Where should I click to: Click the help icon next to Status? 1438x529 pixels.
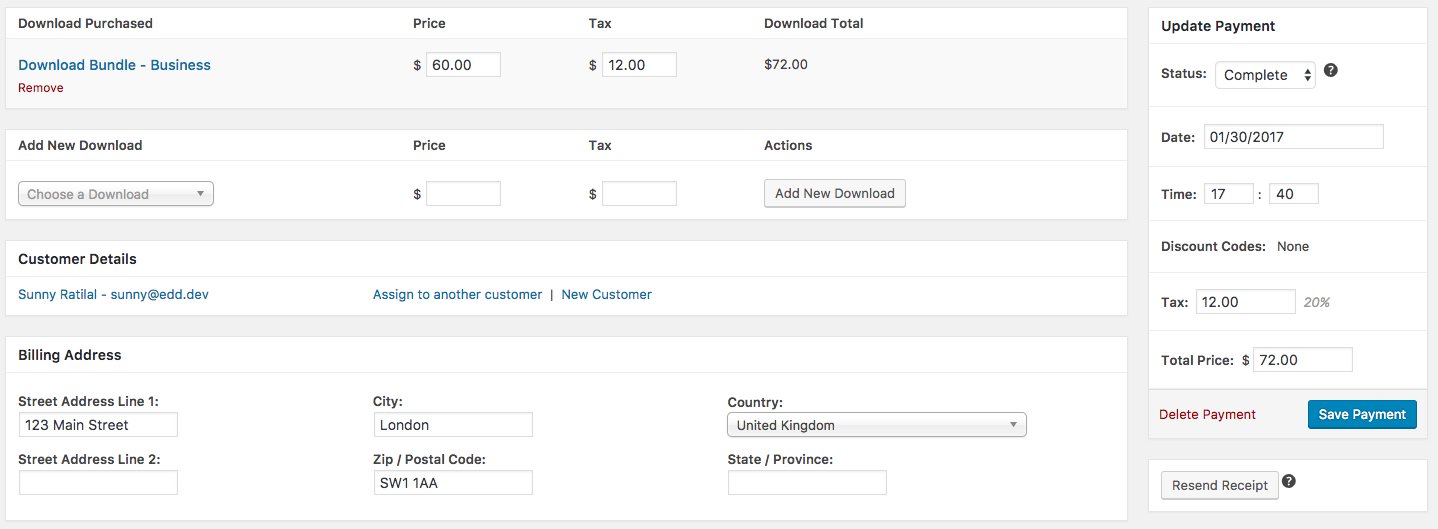click(x=1331, y=71)
